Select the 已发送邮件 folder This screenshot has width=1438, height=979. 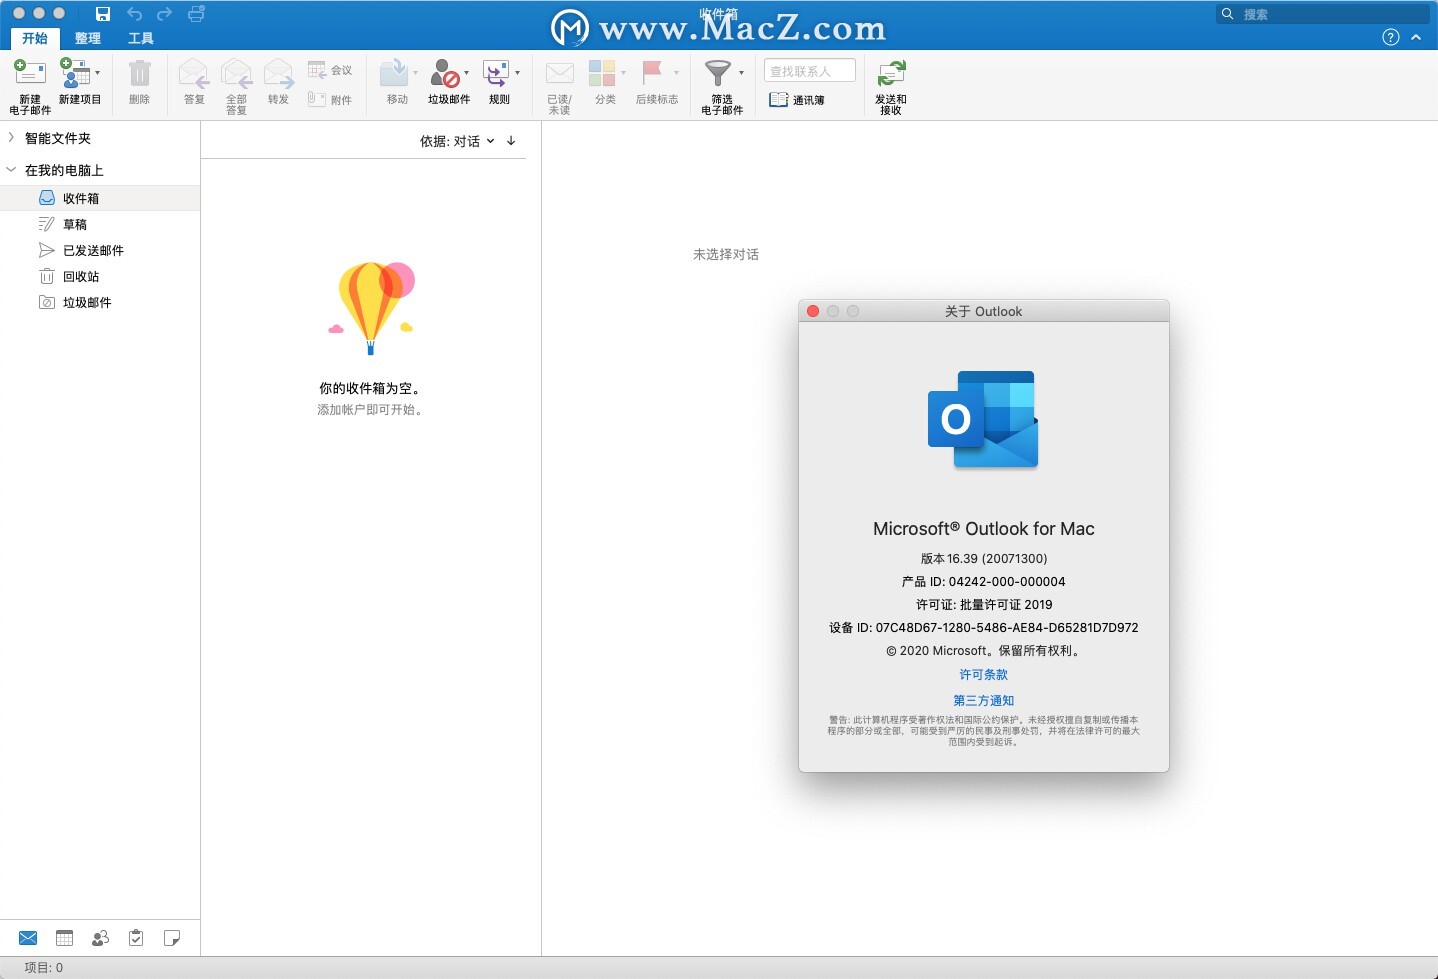100,250
